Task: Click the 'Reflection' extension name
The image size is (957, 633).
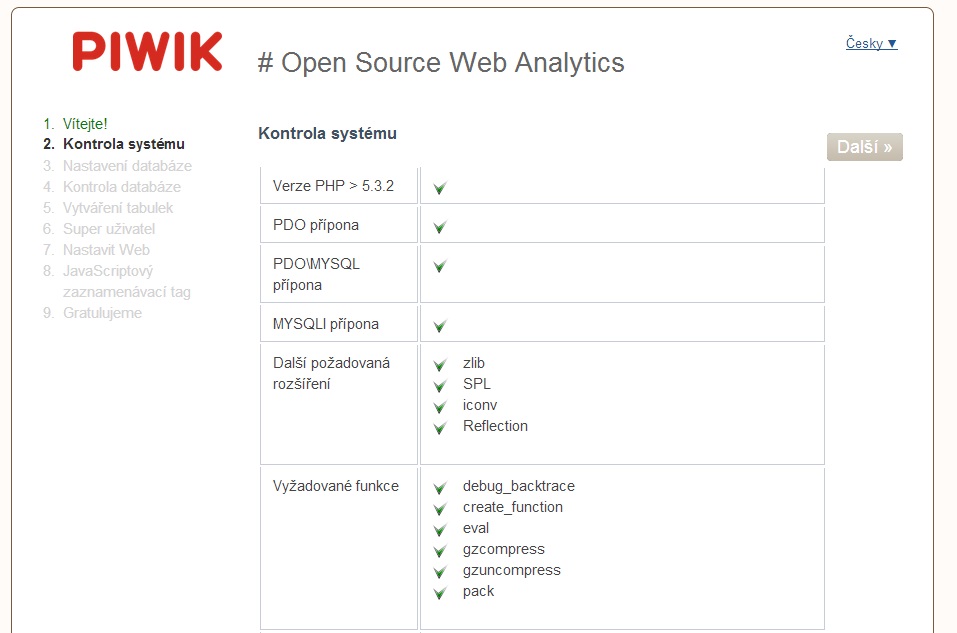Action: [x=495, y=426]
